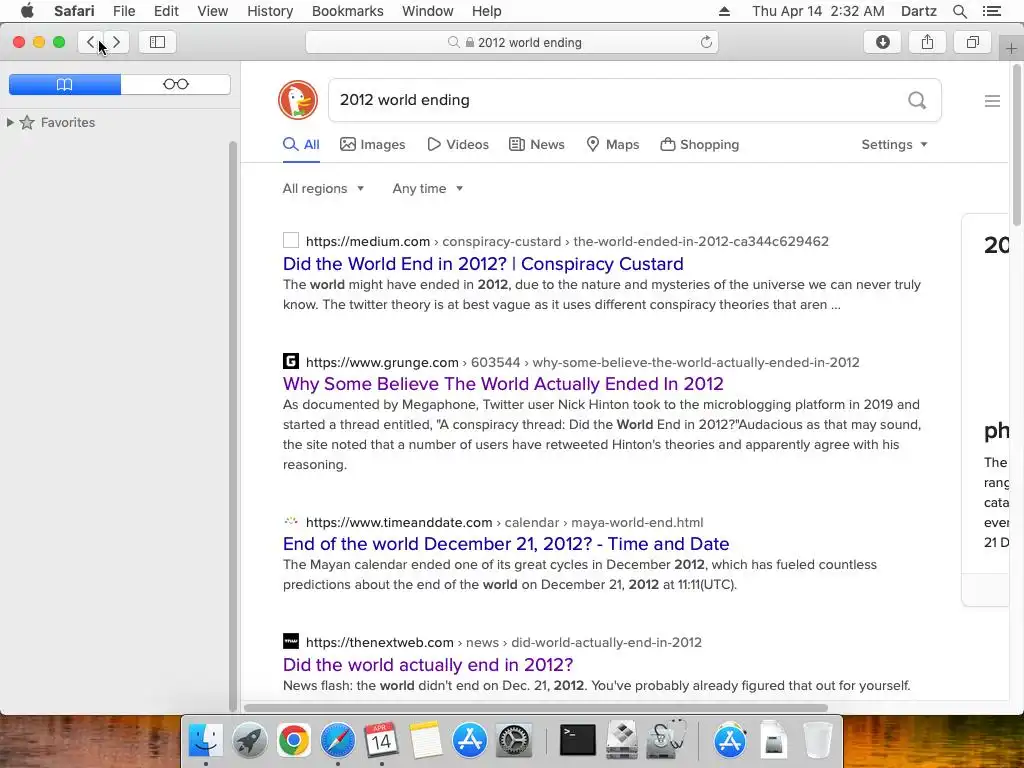The image size is (1024, 768).
Task: Open the Downloads toolbar button
Action: (x=882, y=42)
